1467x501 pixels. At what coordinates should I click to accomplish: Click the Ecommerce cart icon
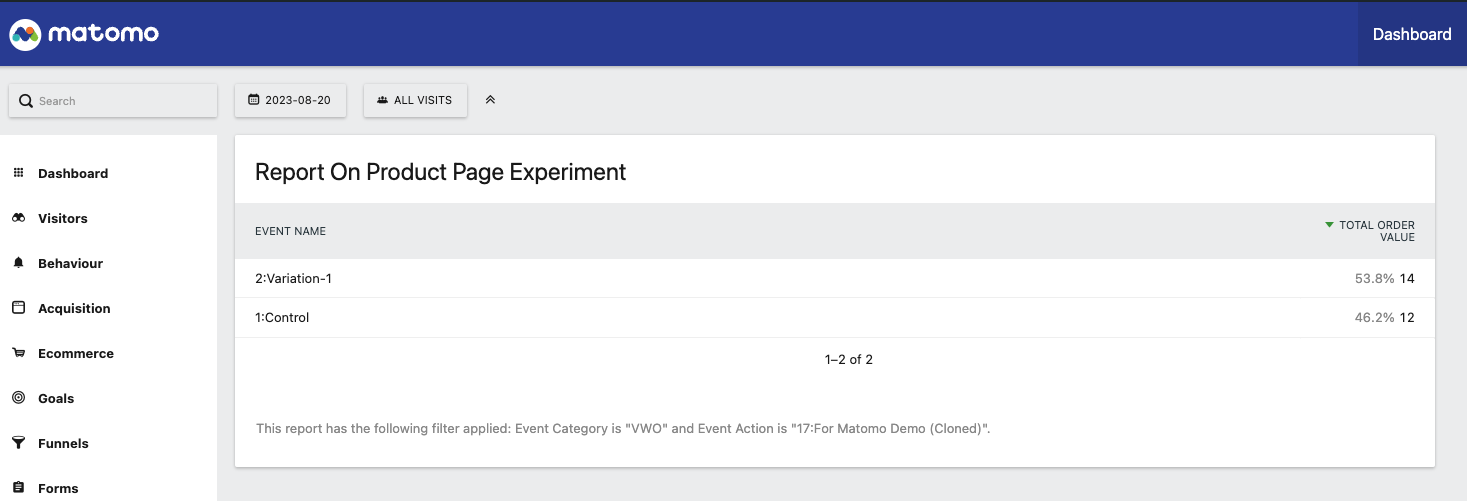[x=18, y=353]
